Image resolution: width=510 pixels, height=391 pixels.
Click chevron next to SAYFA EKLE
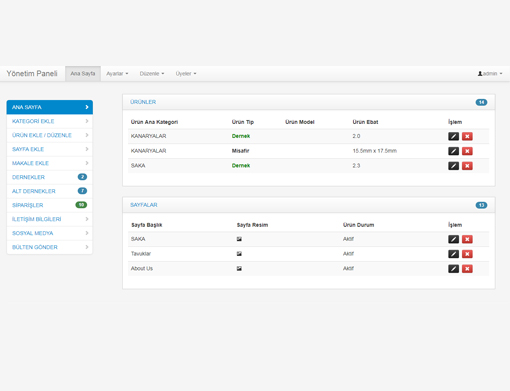pyautogui.click(x=87, y=149)
